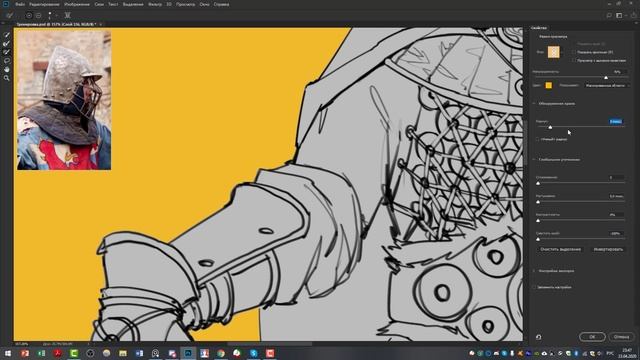Viewport: 640px width, 360px height.
Task: Click the workspace layout icon at top right
Action: [x=619, y=16]
